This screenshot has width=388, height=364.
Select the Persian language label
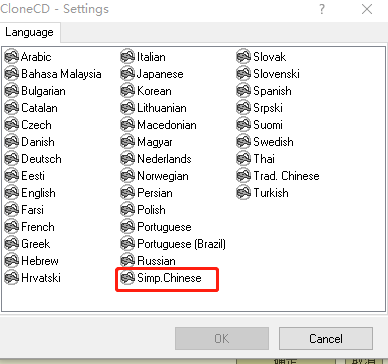coord(155,193)
